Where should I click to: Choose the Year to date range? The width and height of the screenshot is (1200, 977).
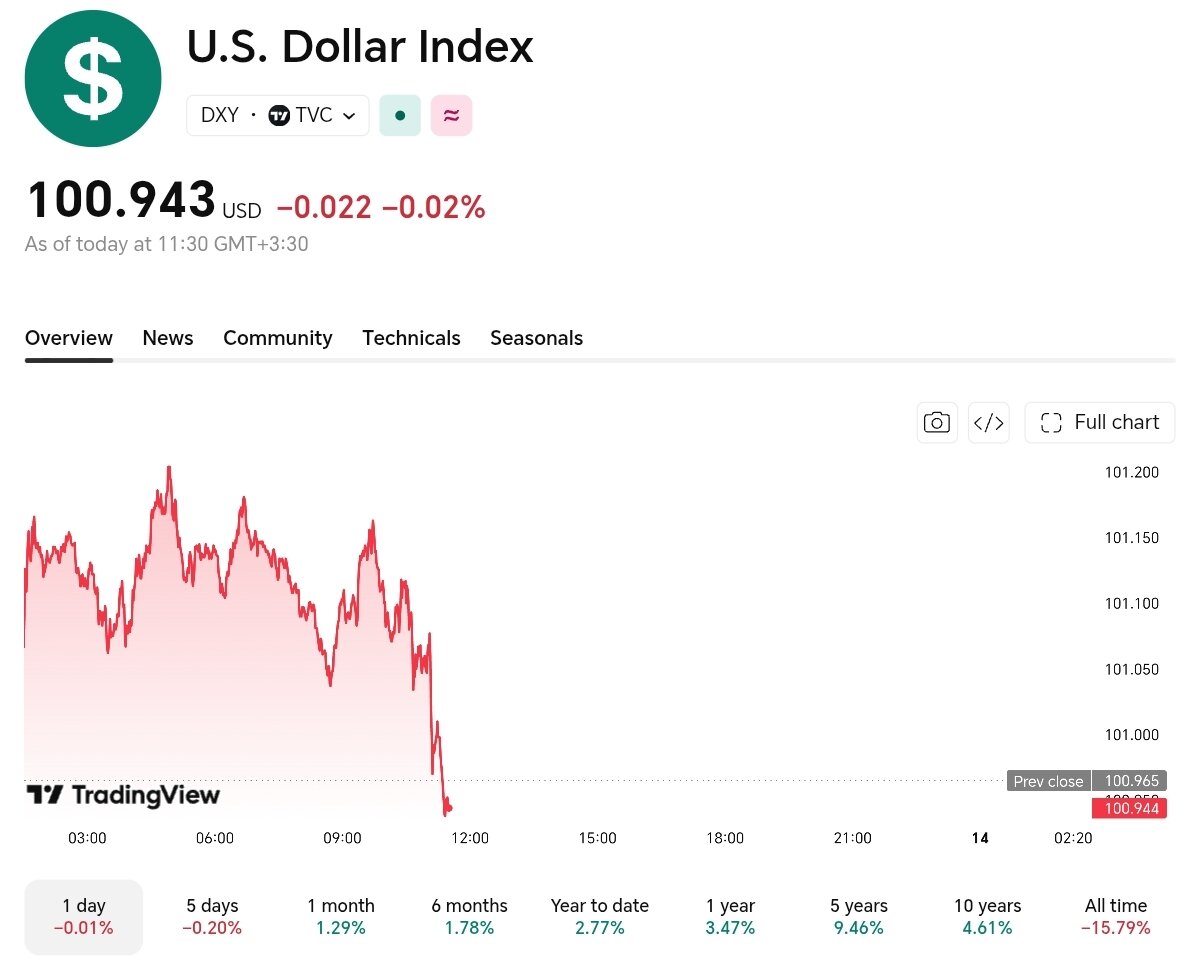[600, 917]
